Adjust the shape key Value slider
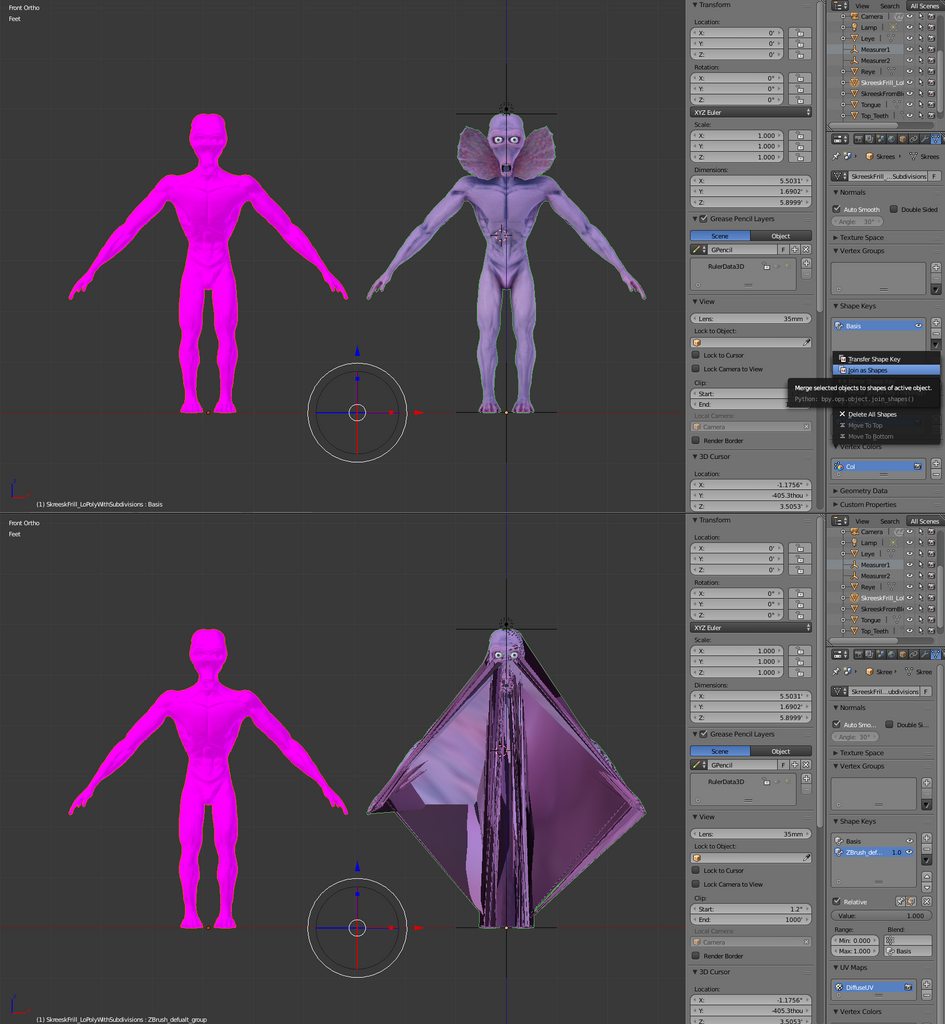 tap(882, 916)
